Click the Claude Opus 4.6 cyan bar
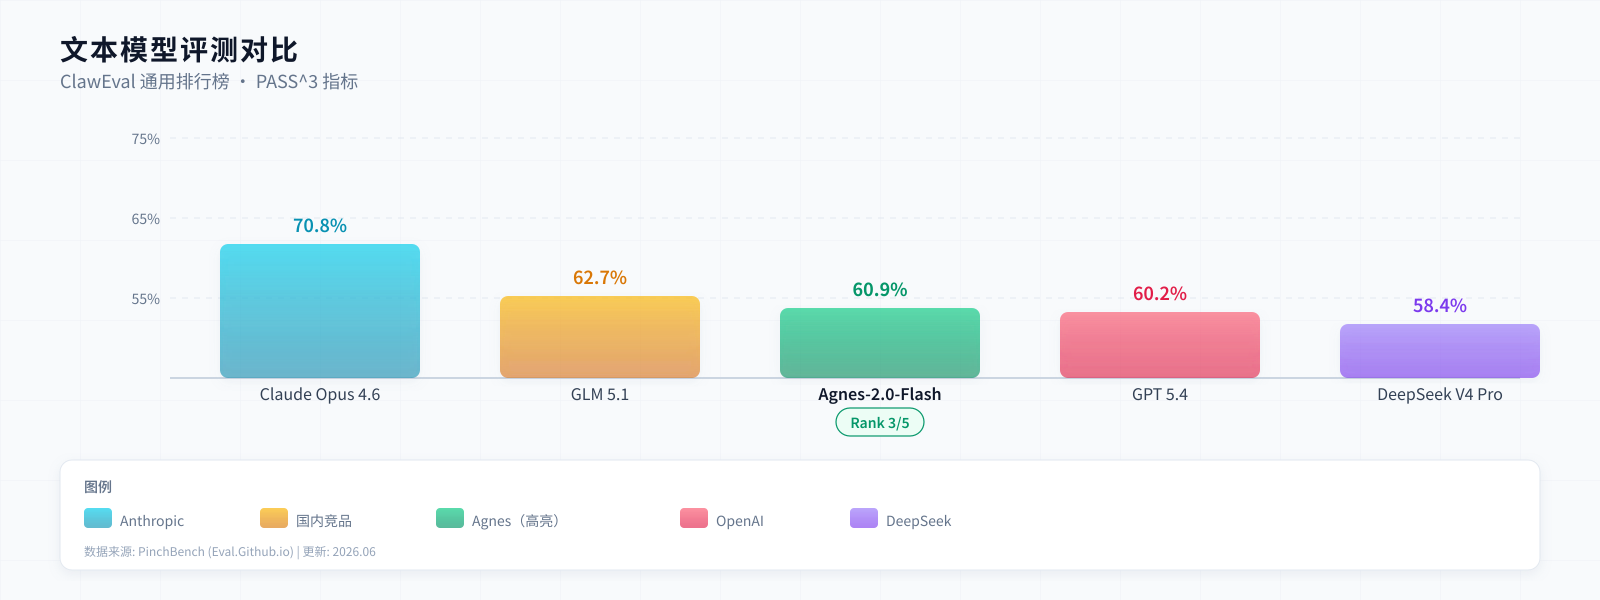 [x=320, y=311]
